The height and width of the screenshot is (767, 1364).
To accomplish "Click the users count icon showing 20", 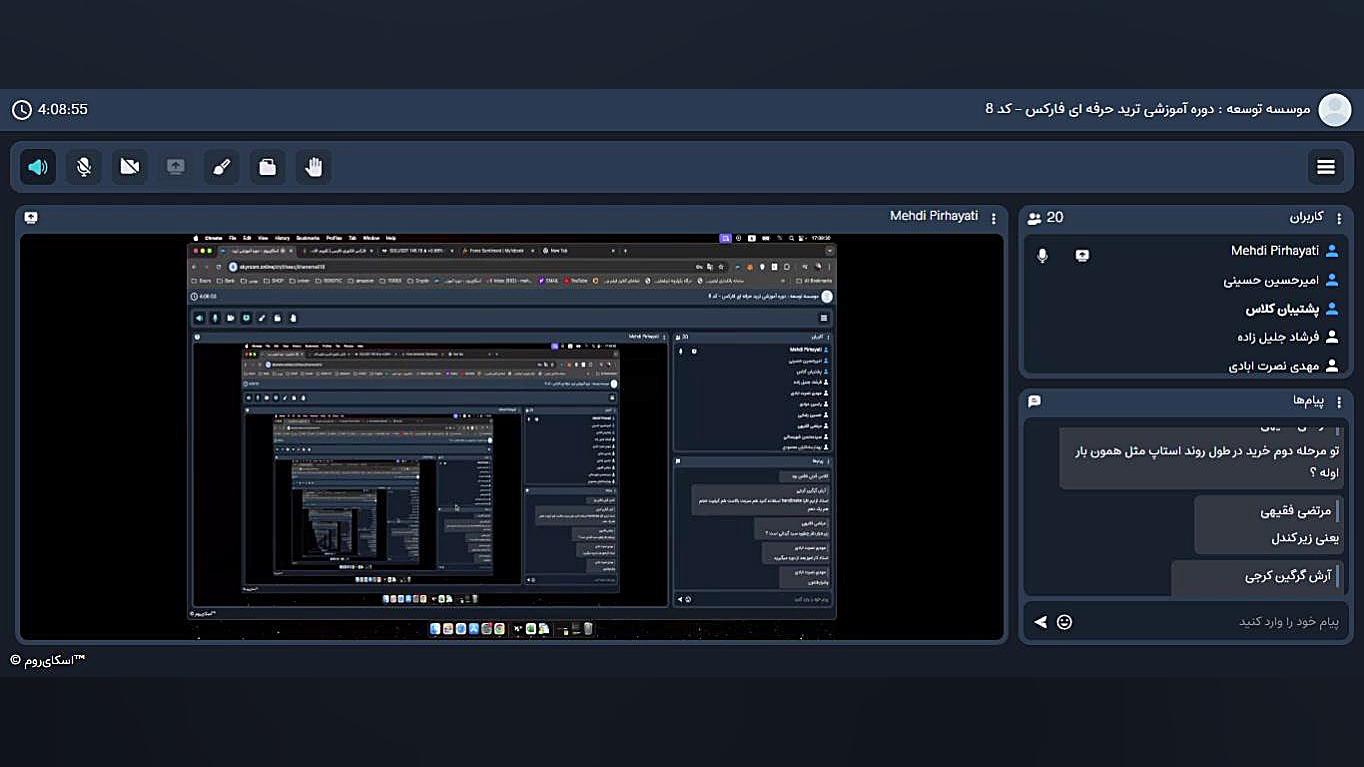I will tap(1035, 218).
